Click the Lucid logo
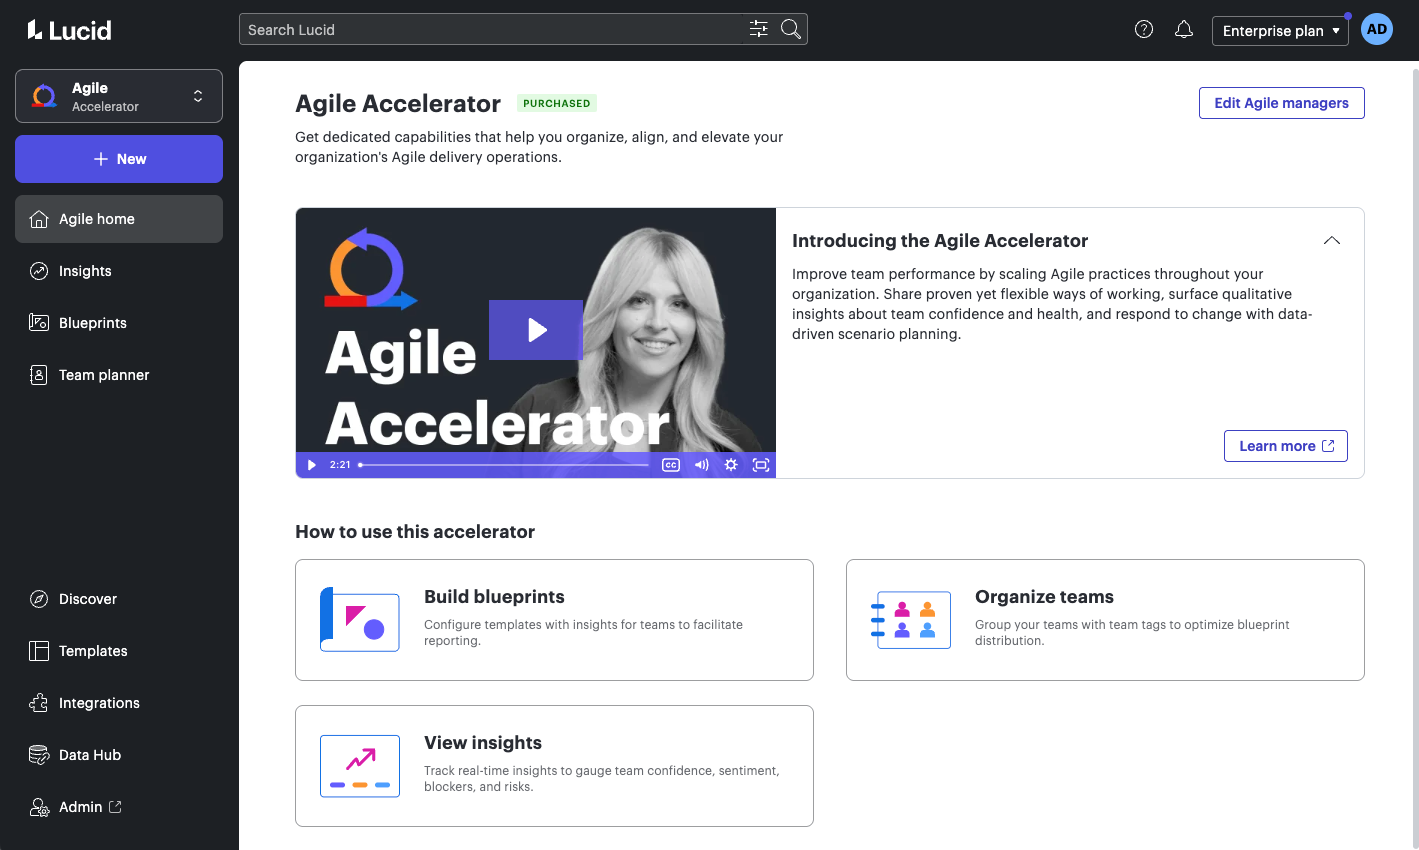 tap(69, 30)
